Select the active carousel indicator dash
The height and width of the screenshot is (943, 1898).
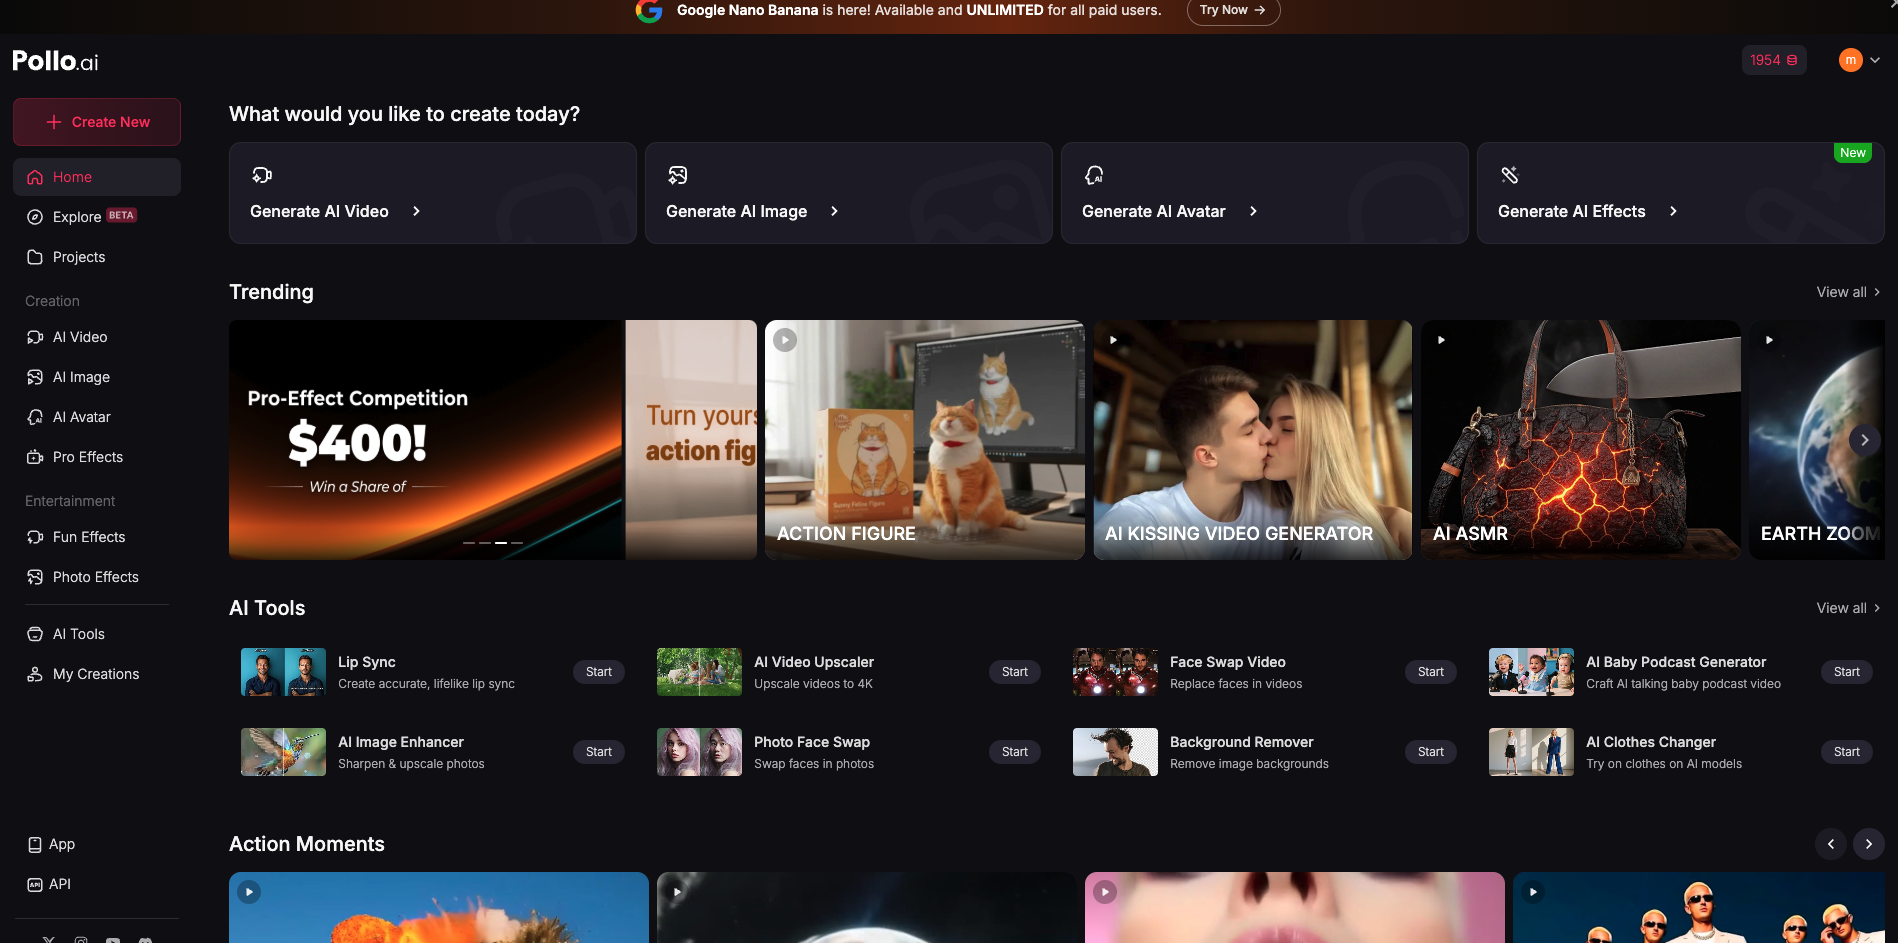coord(501,543)
